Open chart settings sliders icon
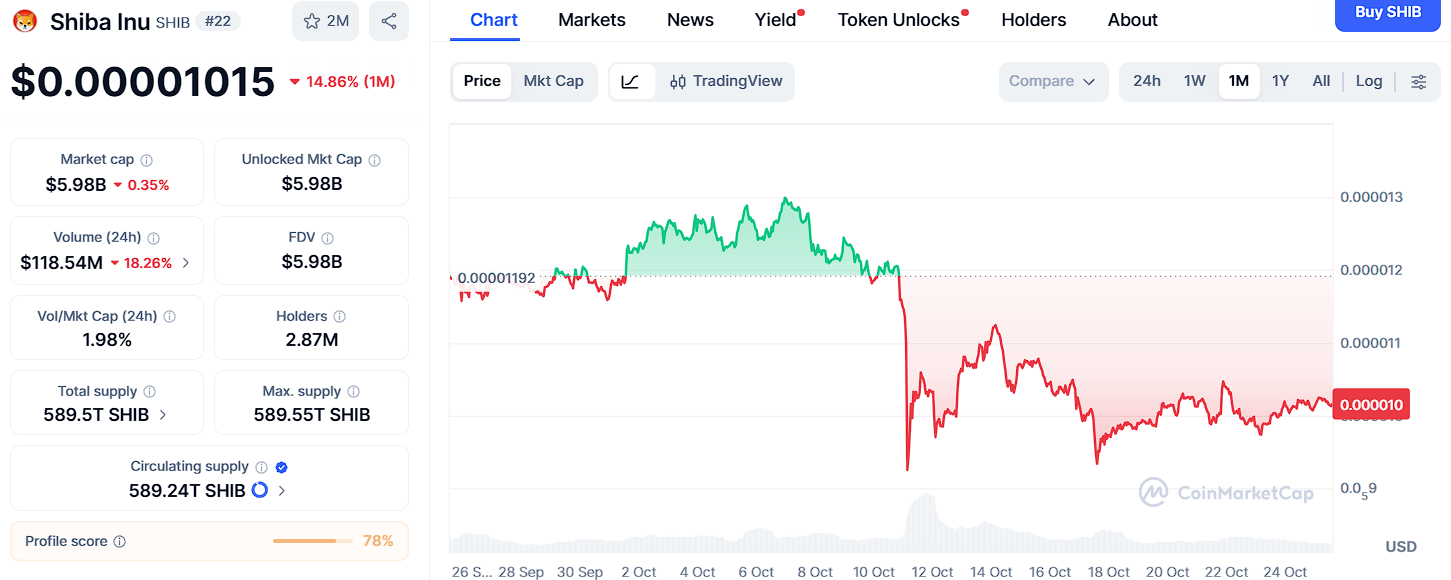1451x580 pixels. tap(1418, 81)
